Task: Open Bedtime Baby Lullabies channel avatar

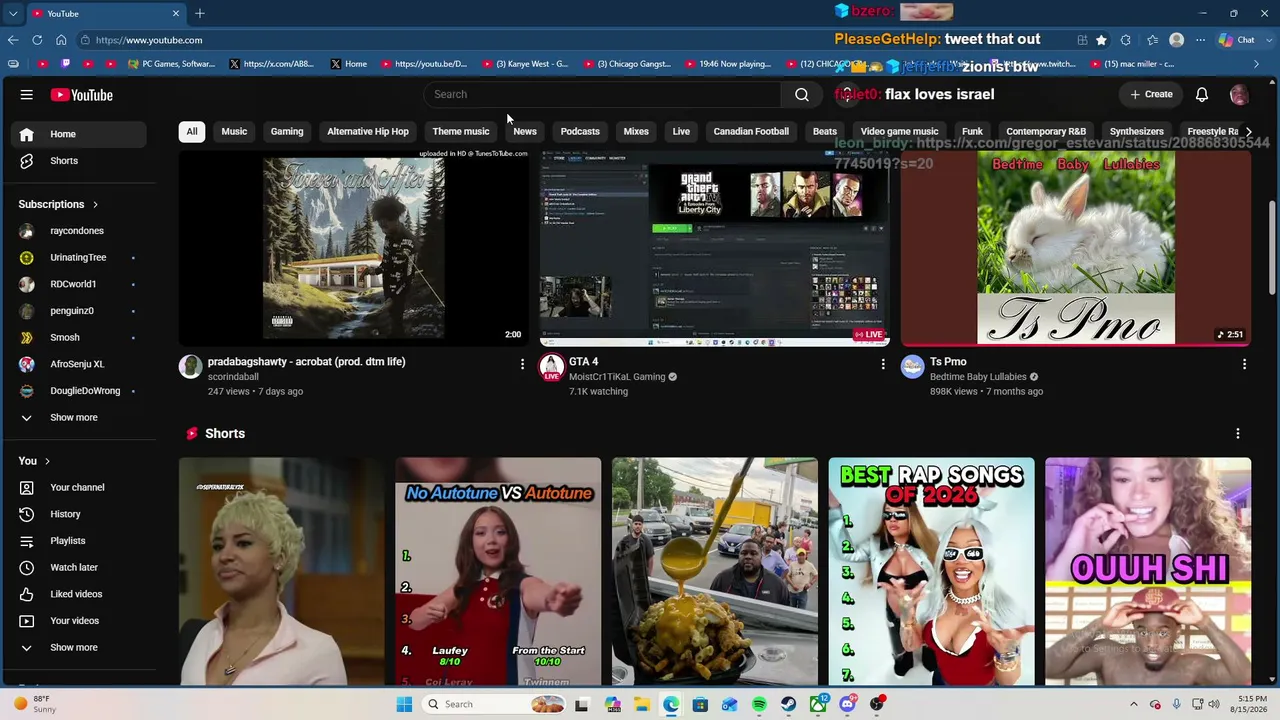Action: click(x=912, y=366)
